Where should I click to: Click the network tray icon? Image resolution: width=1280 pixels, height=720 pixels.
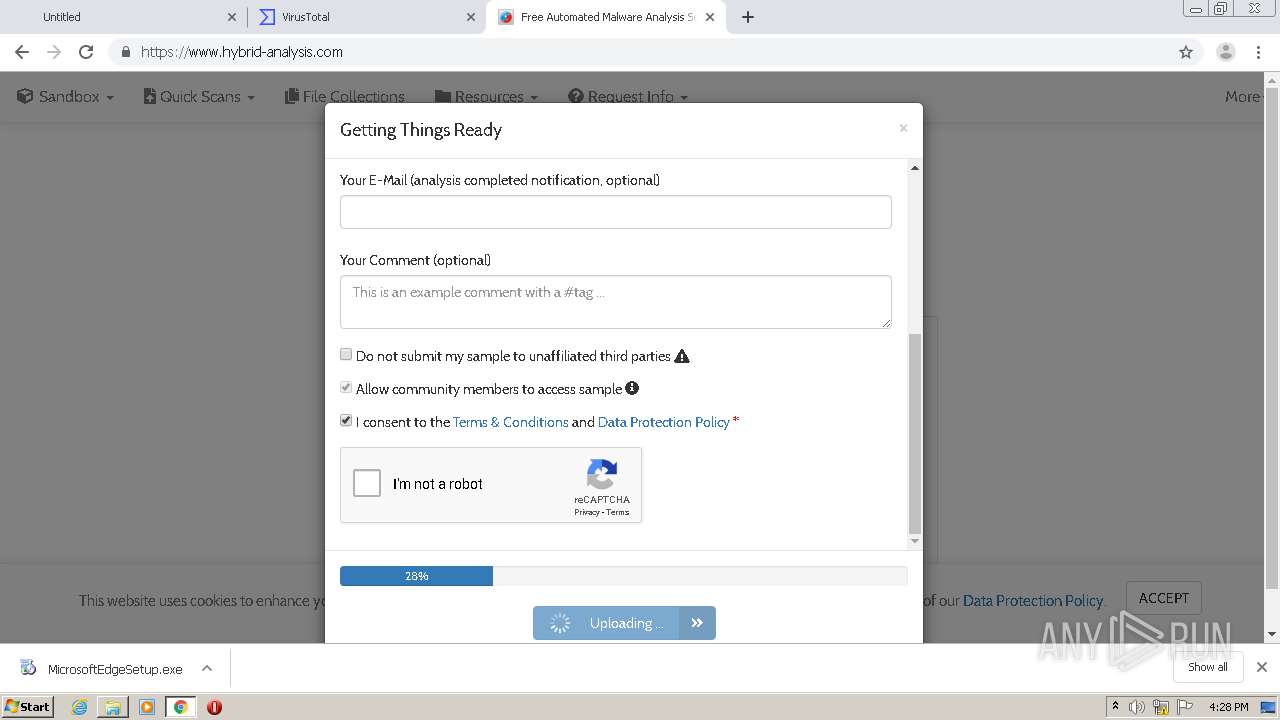pyautogui.click(x=1161, y=707)
